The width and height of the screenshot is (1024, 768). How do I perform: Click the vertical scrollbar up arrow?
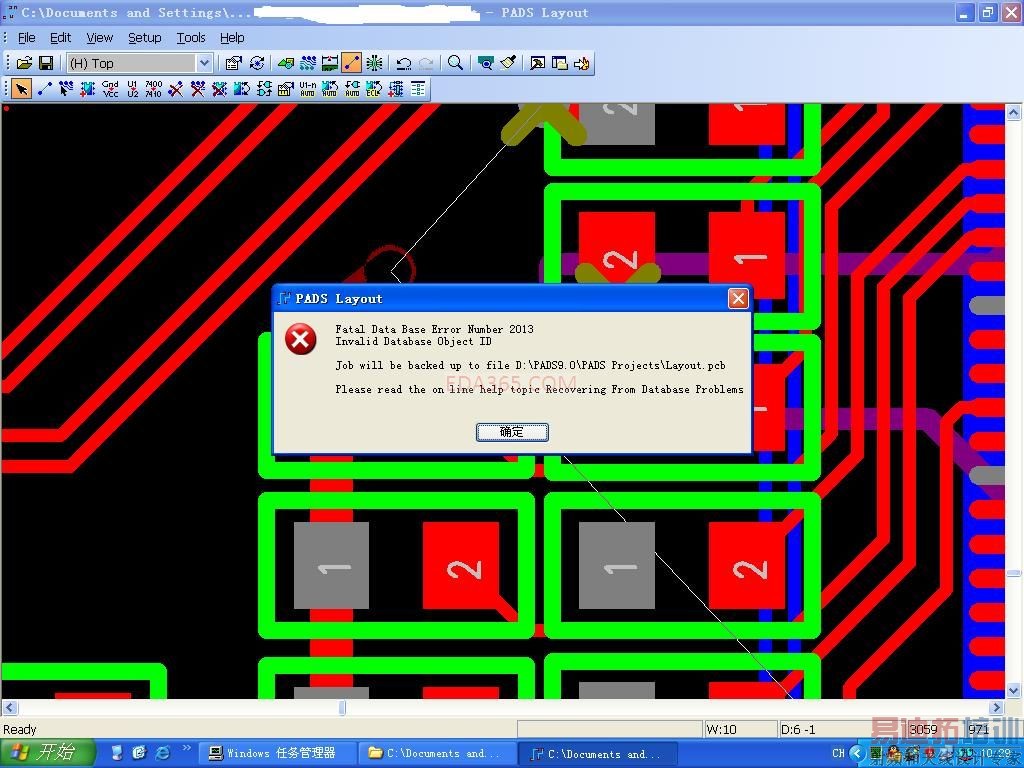click(x=1013, y=112)
